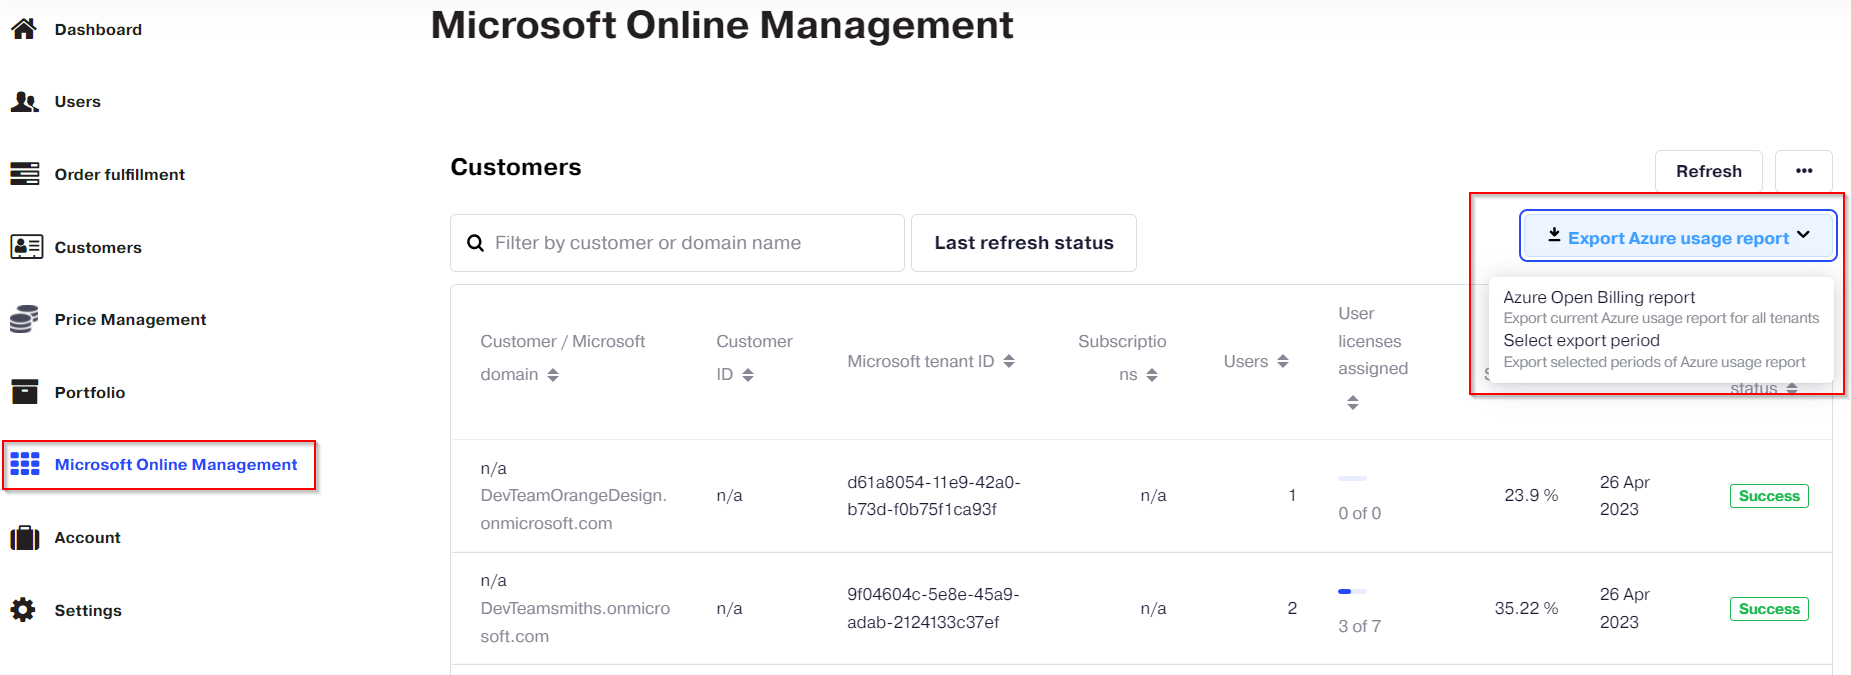
Task: Click the Customers ID card icon
Action: pos(26,247)
